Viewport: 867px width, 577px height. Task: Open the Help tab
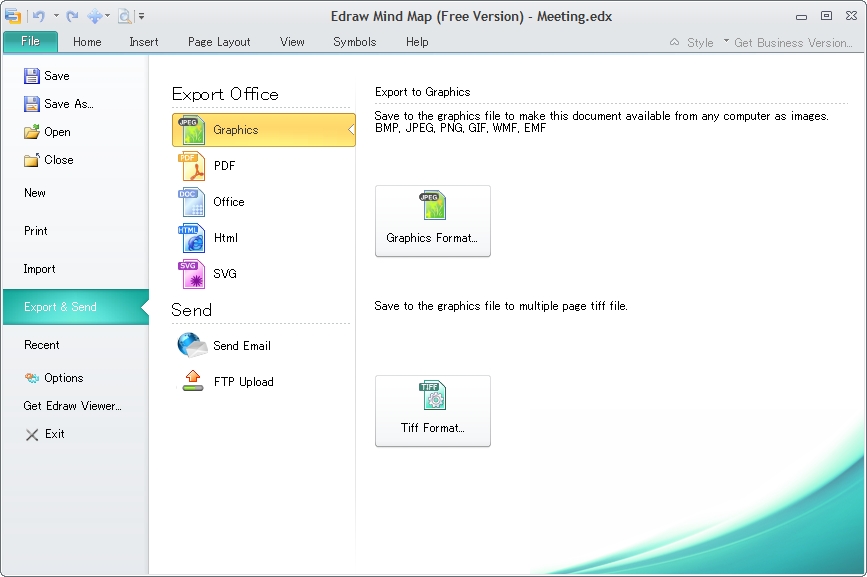(417, 42)
